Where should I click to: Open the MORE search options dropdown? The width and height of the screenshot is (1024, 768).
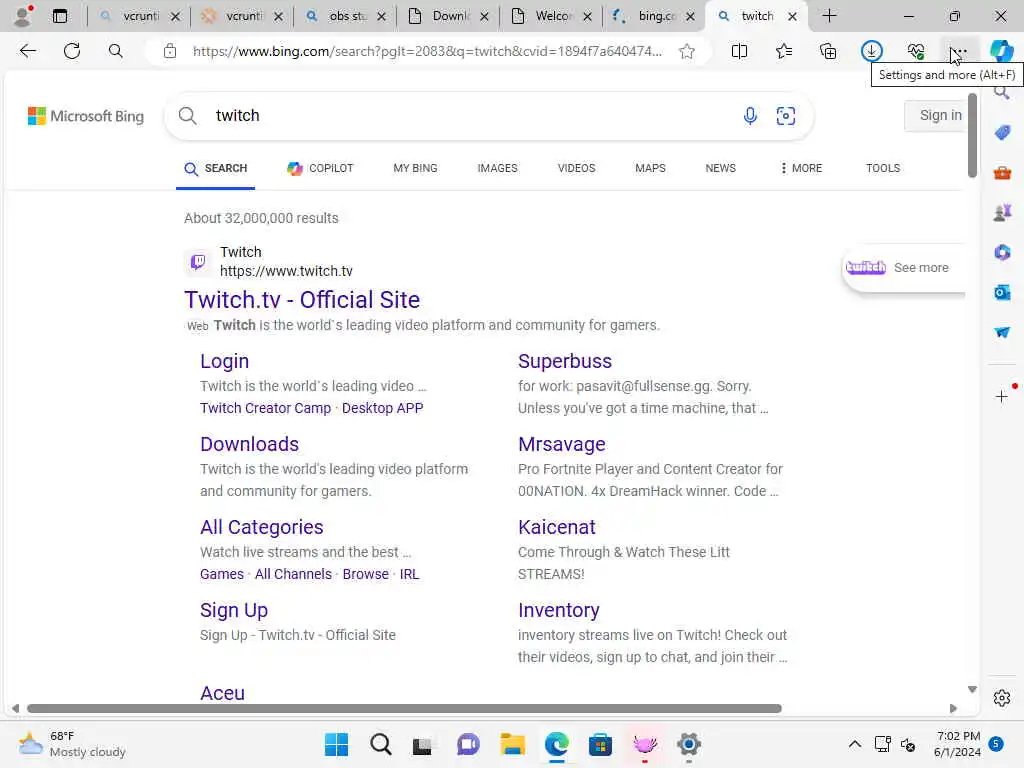click(x=801, y=168)
